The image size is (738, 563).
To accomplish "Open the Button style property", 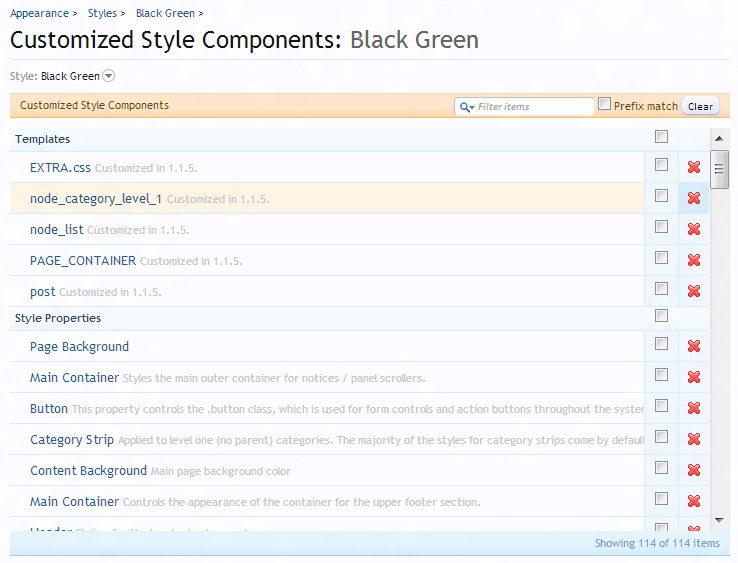I will (x=49, y=409).
